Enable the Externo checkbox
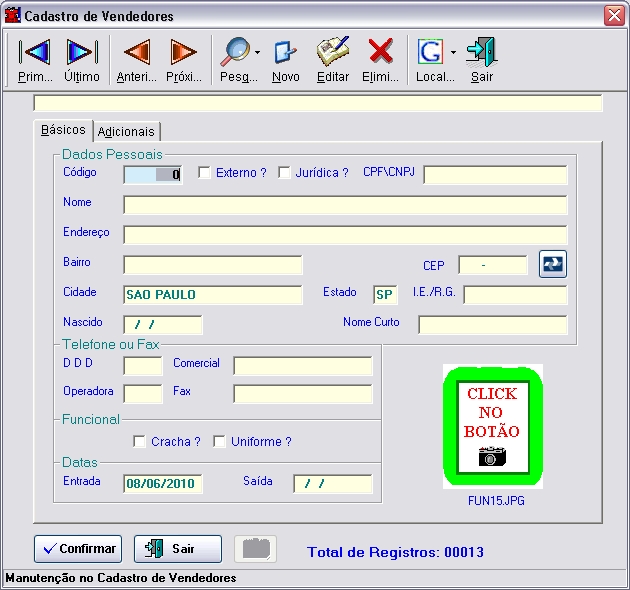This screenshot has height=590, width=630. tap(205, 173)
